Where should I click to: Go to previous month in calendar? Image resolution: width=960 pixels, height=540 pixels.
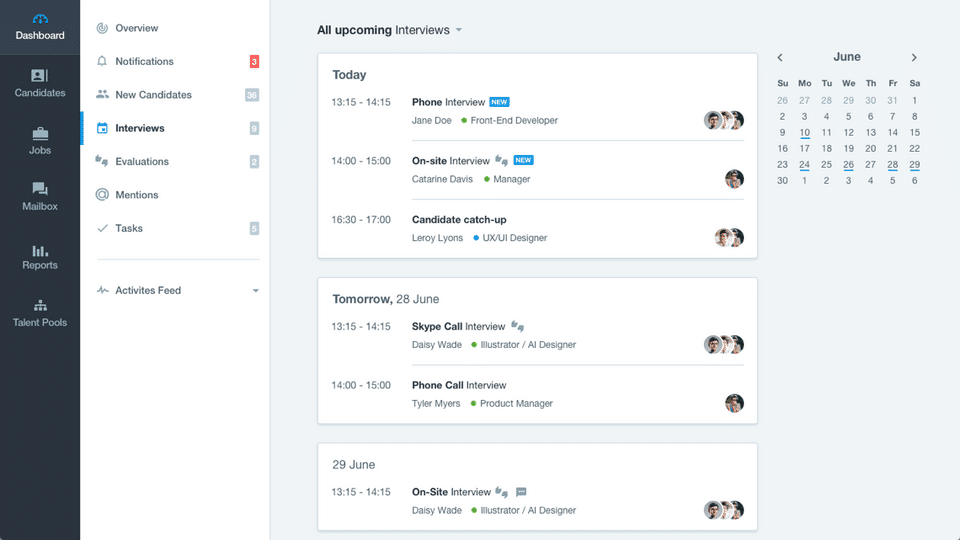coord(780,58)
